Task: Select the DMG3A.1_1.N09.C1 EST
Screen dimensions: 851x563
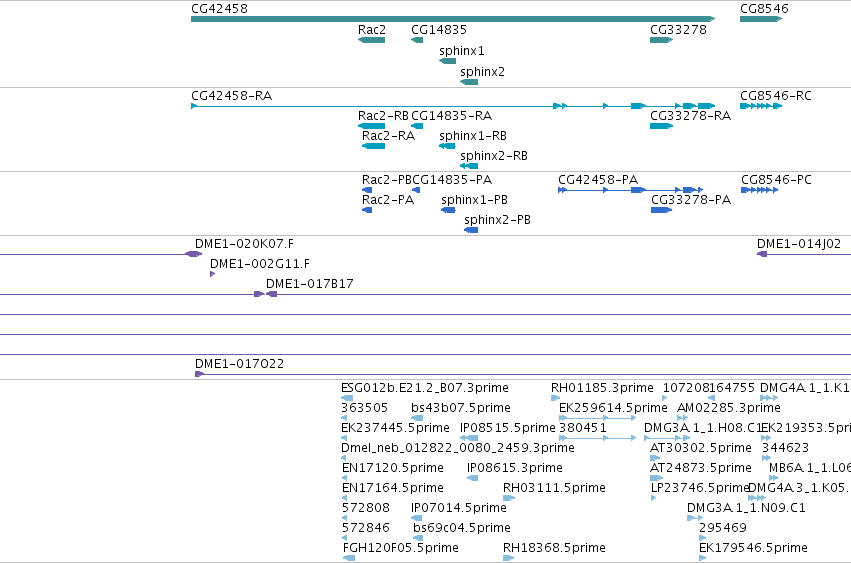Action: point(695,518)
